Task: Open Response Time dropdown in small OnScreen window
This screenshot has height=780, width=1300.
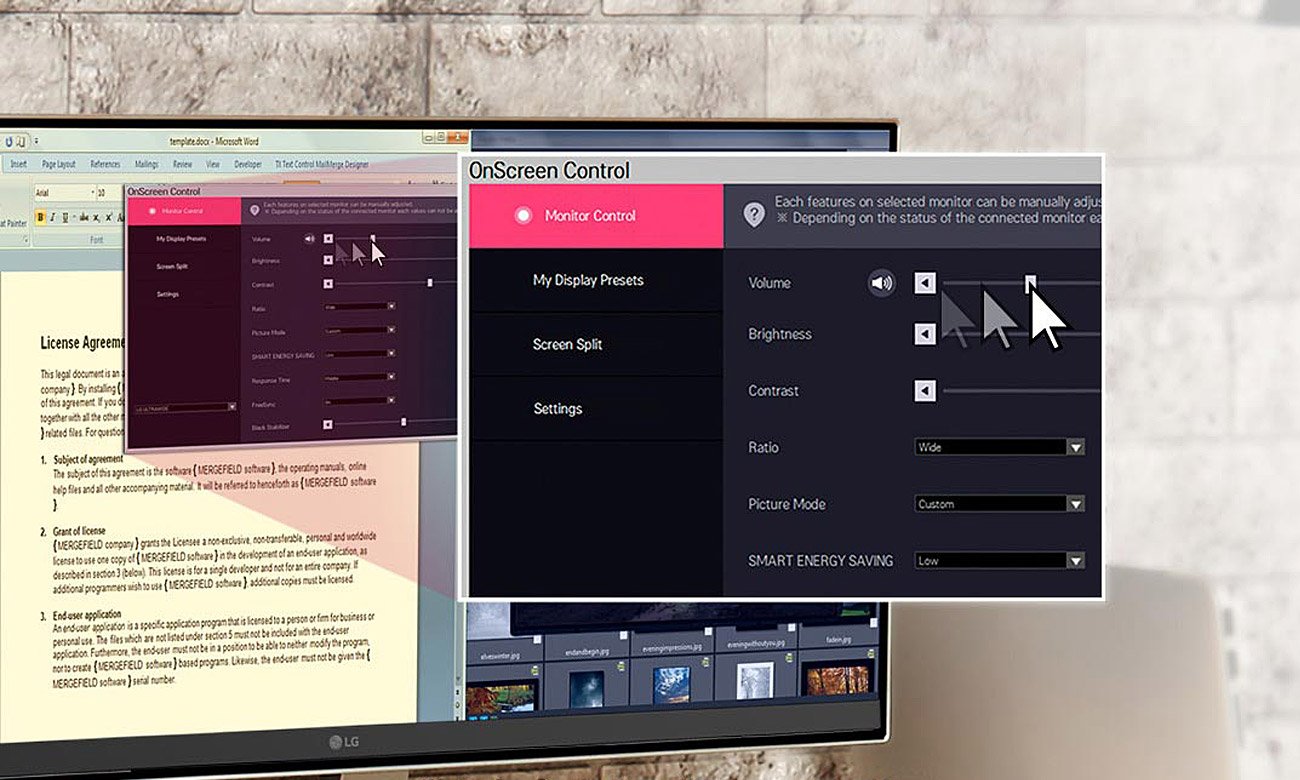Action: (359, 378)
